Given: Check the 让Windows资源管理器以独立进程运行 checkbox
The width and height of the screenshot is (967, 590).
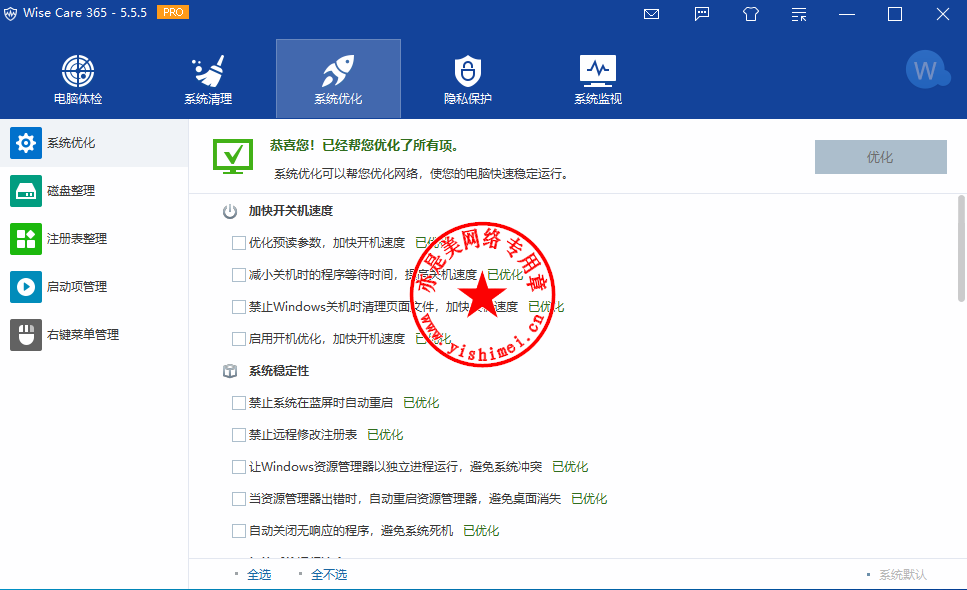Looking at the screenshot, I should (239, 467).
